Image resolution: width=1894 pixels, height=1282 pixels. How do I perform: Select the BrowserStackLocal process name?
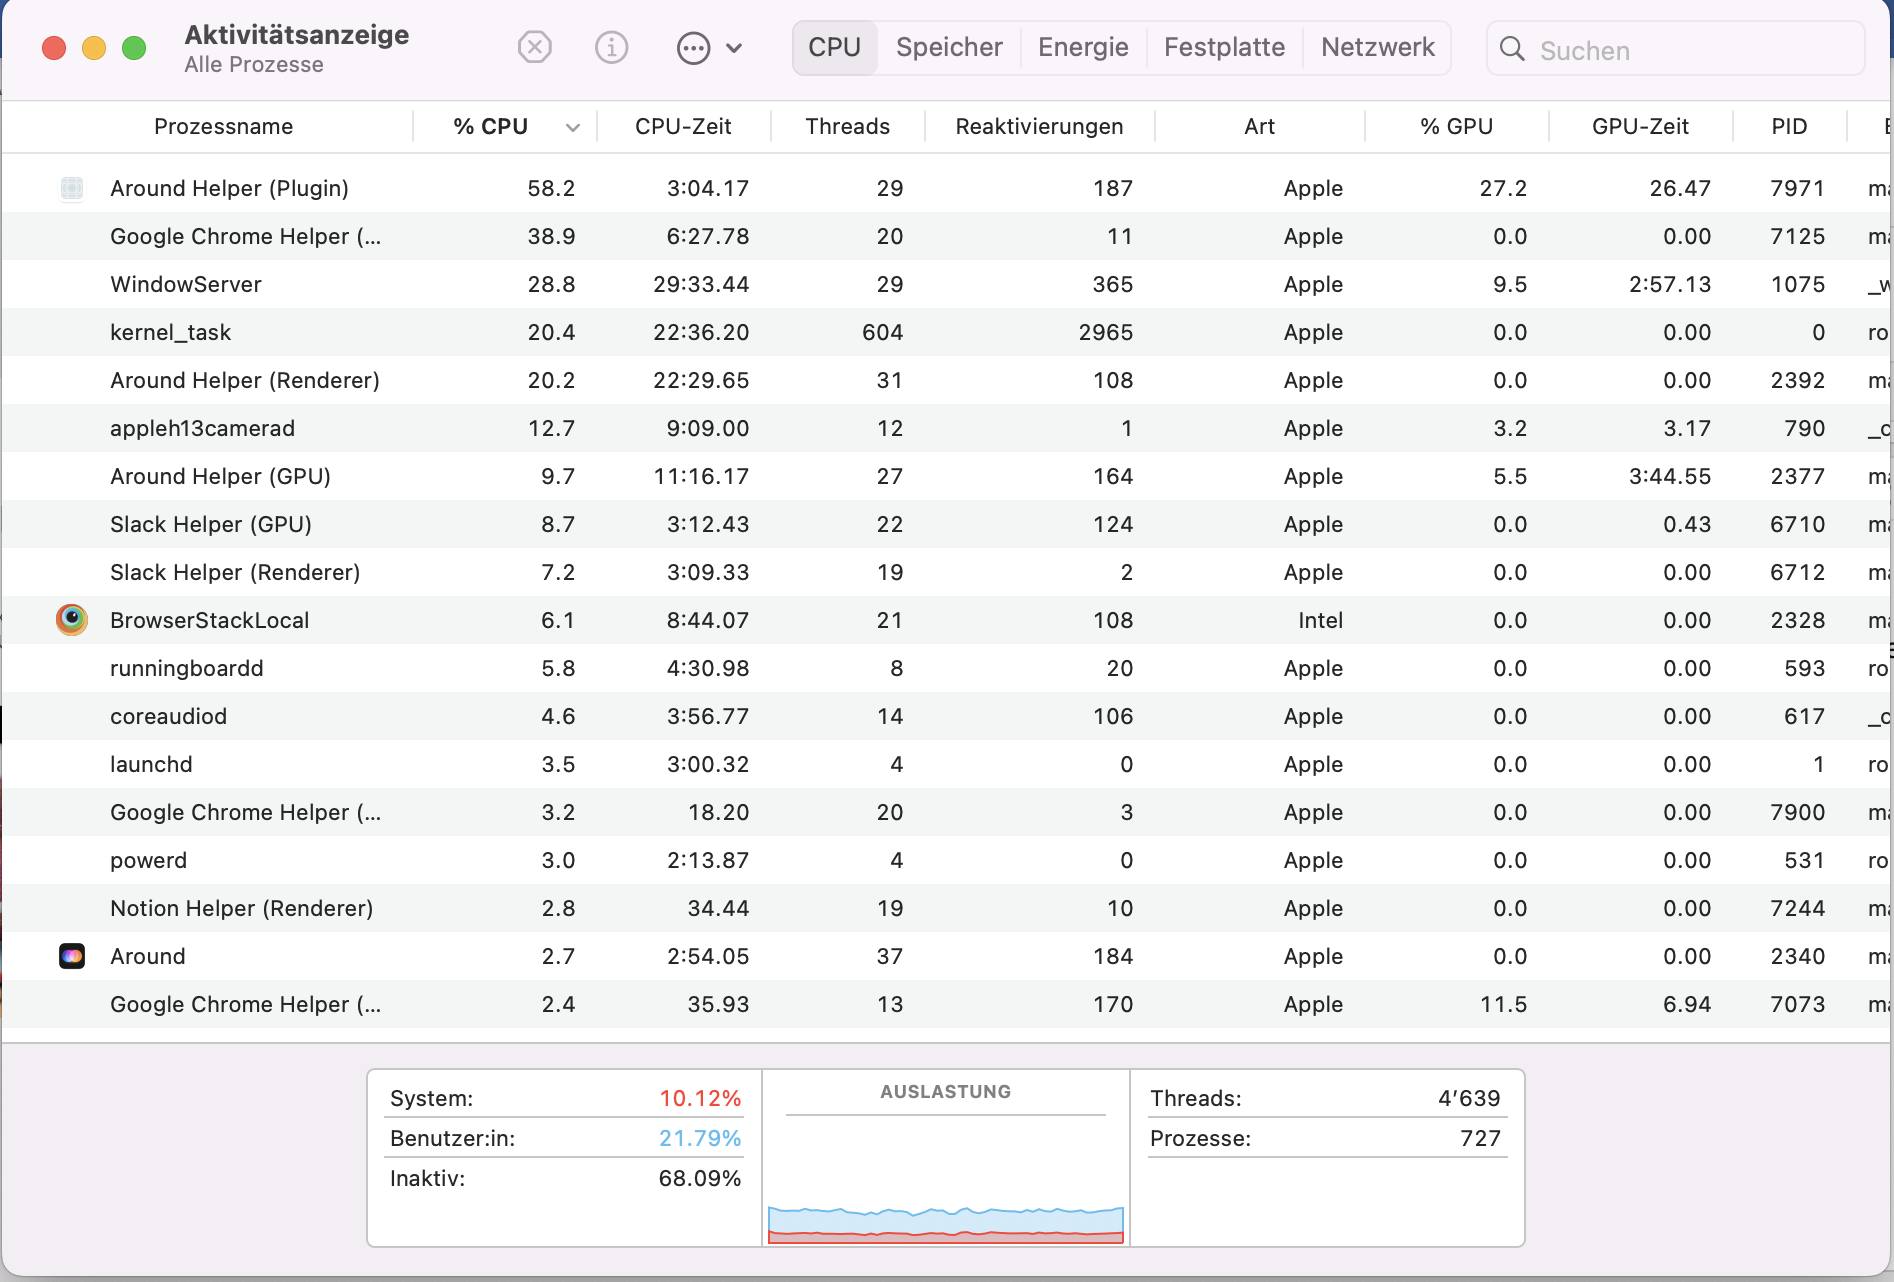point(209,620)
